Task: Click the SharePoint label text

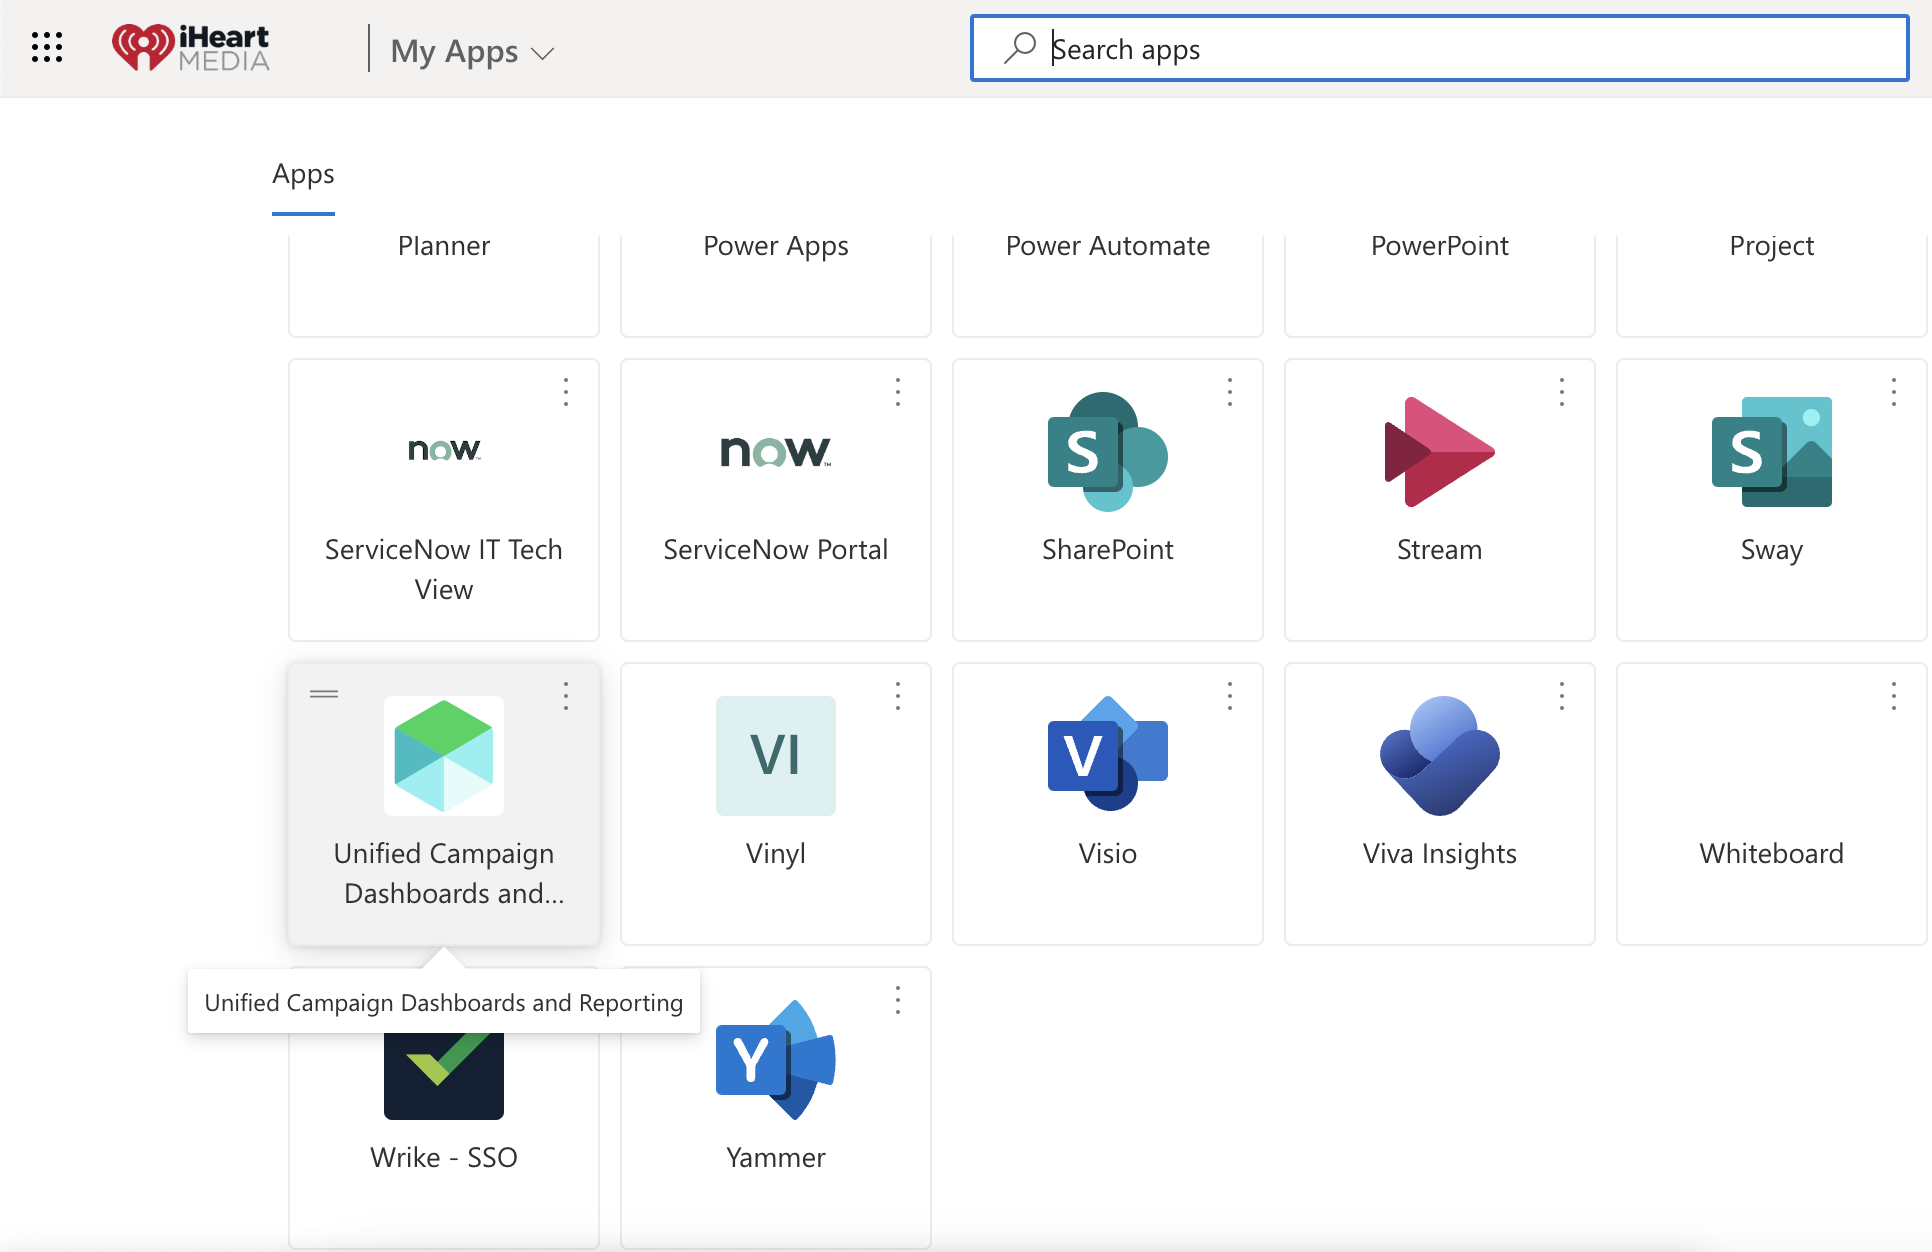Action: click(x=1108, y=550)
